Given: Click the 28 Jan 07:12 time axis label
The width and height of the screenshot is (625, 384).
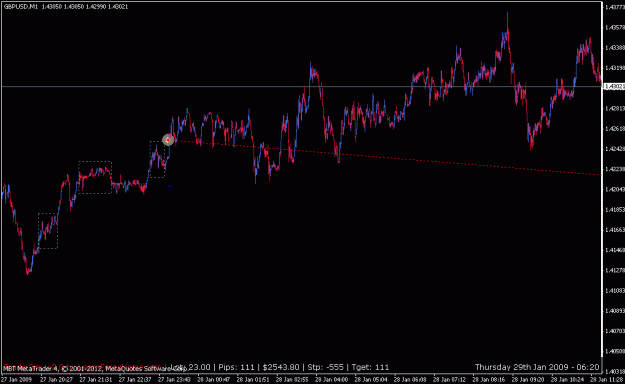Looking at the screenshot, I should coord(449,379).
